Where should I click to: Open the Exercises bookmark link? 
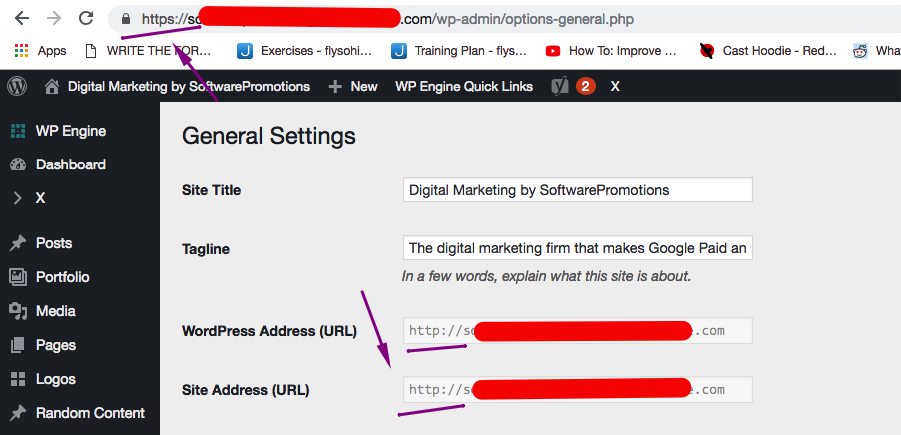click(x=305, y=51)
